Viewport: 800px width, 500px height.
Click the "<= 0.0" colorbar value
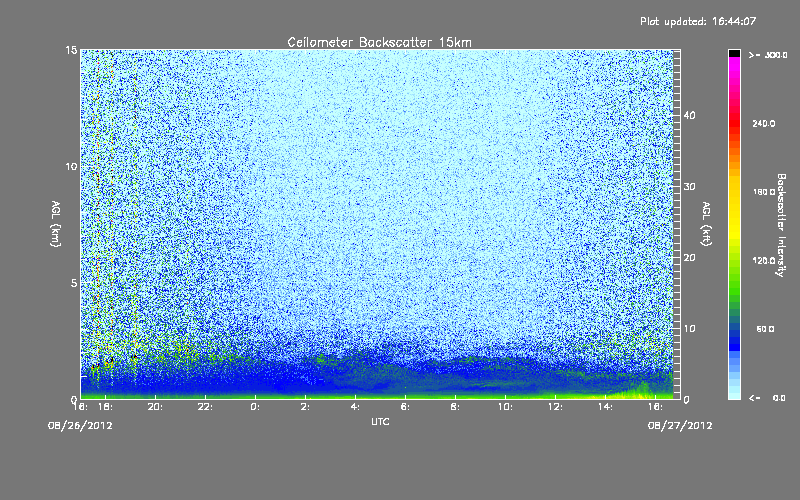[x=767, y=398]
